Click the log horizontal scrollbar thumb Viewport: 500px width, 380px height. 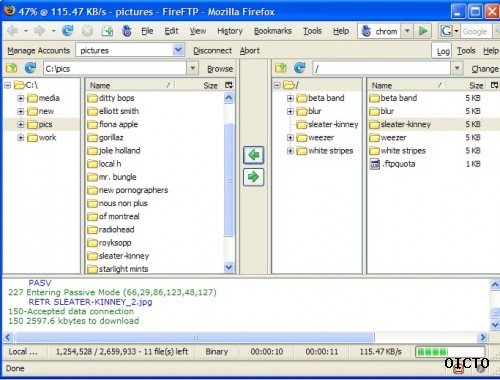pos(194,337)
